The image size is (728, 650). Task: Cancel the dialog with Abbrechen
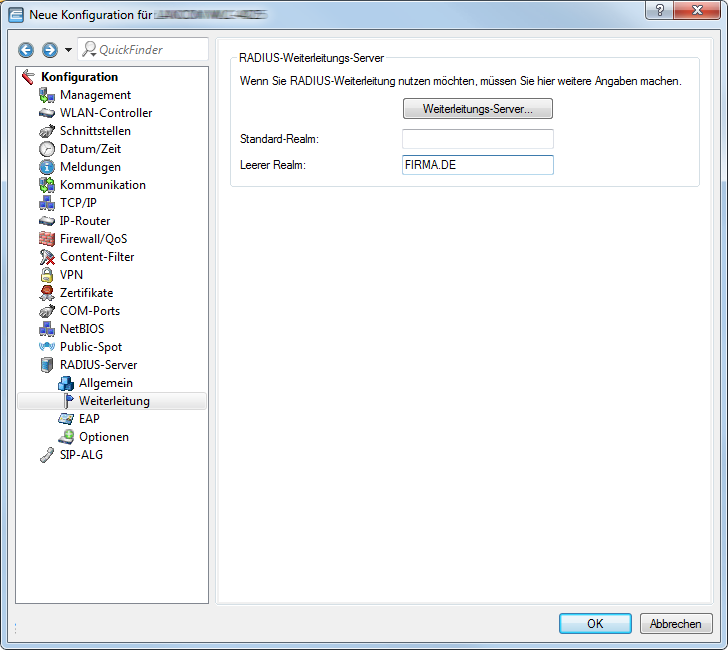pos(675,623)
